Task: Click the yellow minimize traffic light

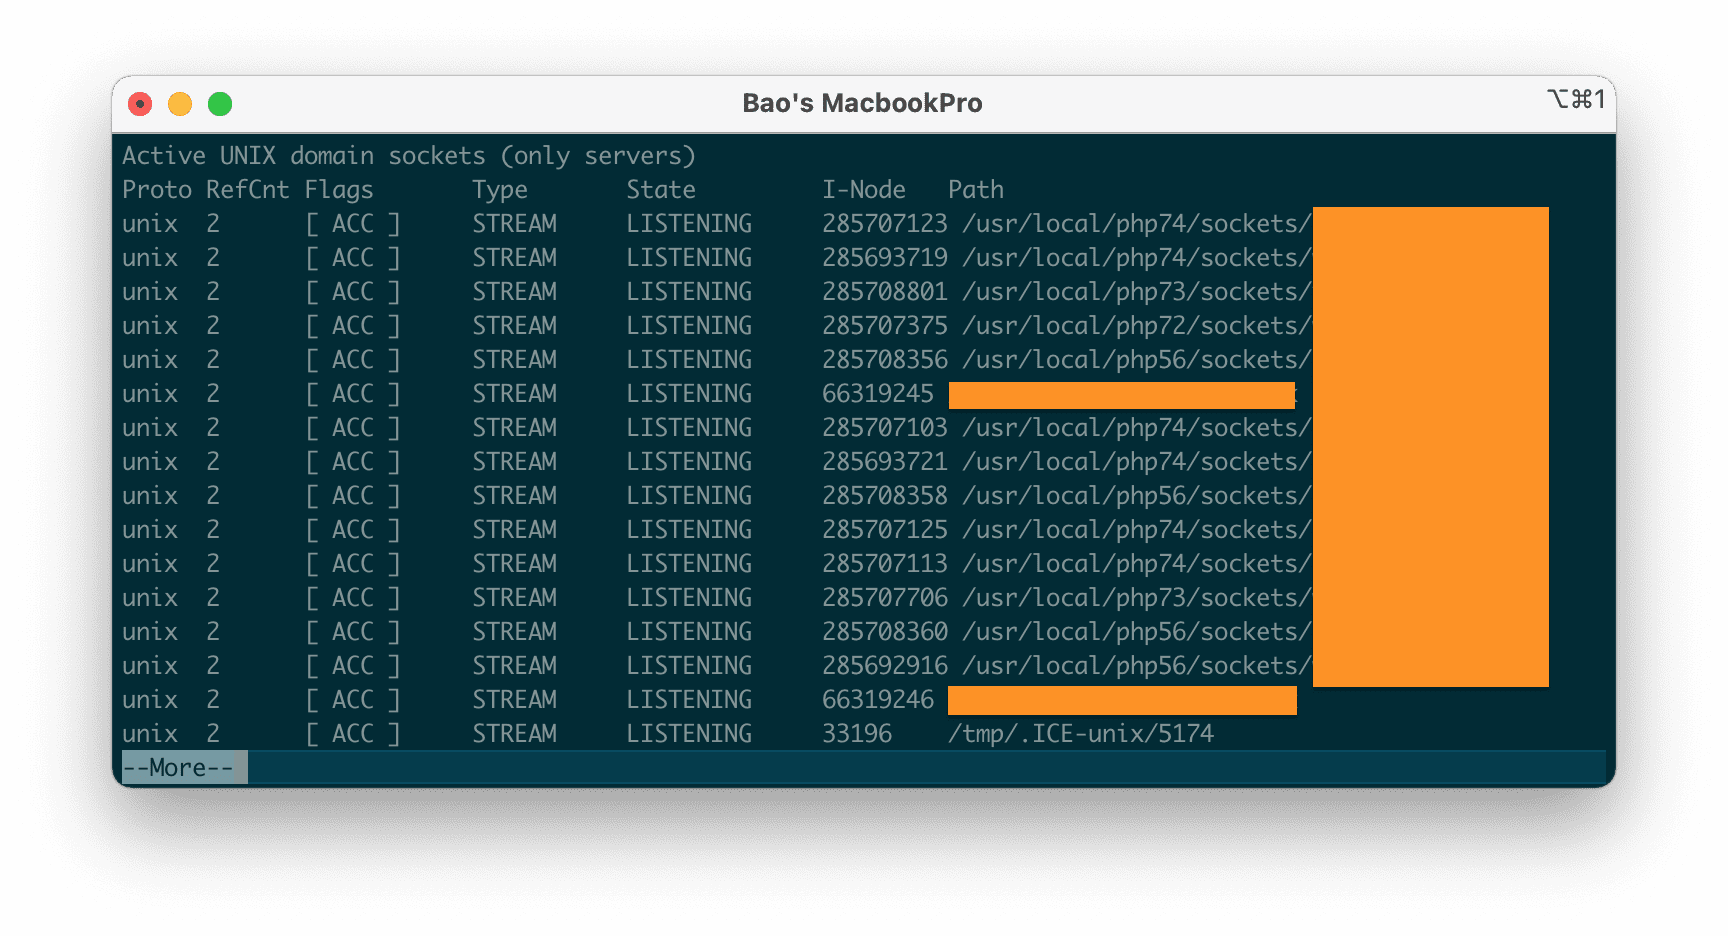Action: click(180, 103)
